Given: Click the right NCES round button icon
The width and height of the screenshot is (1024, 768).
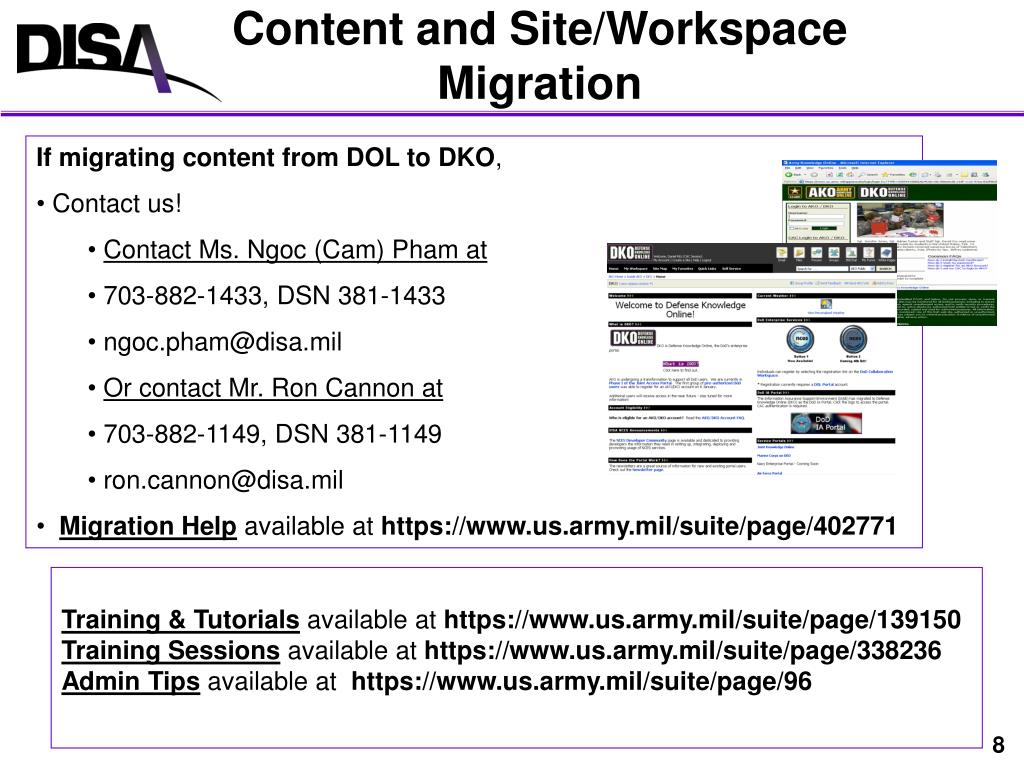Looking at the screenshot, I should (x=854, y=339).
